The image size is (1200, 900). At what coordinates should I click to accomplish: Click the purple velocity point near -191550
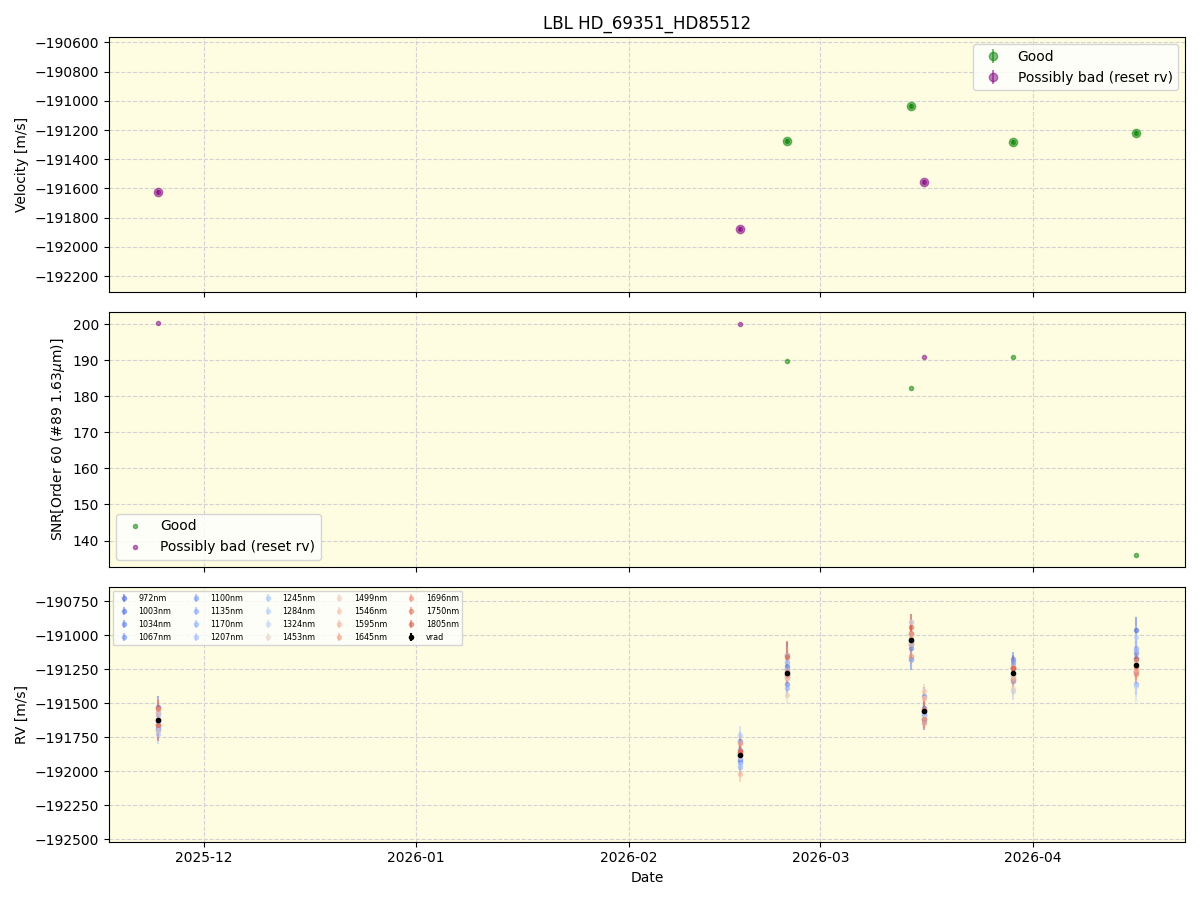924,182
